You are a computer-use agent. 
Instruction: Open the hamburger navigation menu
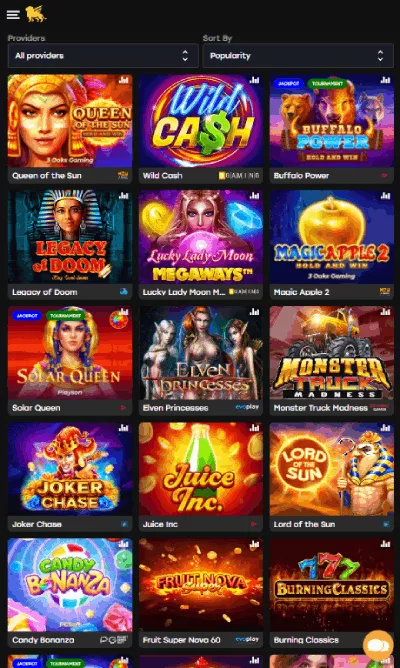(13, 14)
